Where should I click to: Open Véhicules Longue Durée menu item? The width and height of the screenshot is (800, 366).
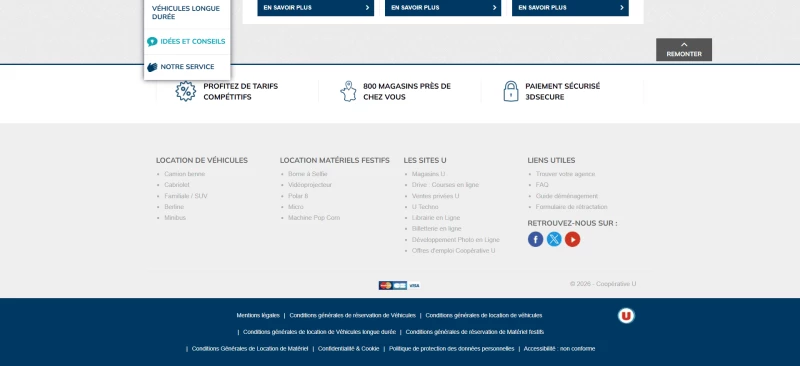coord(187,13)
